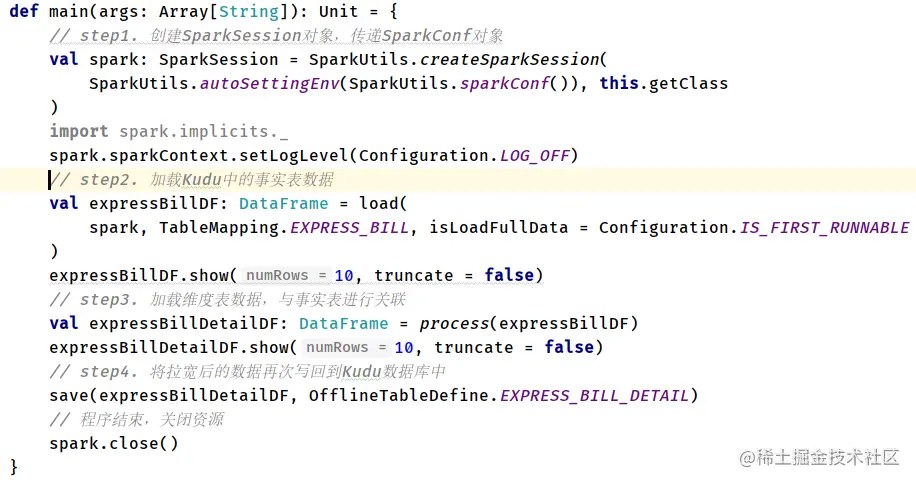Click 'load(' function call

tap(383, 203)
